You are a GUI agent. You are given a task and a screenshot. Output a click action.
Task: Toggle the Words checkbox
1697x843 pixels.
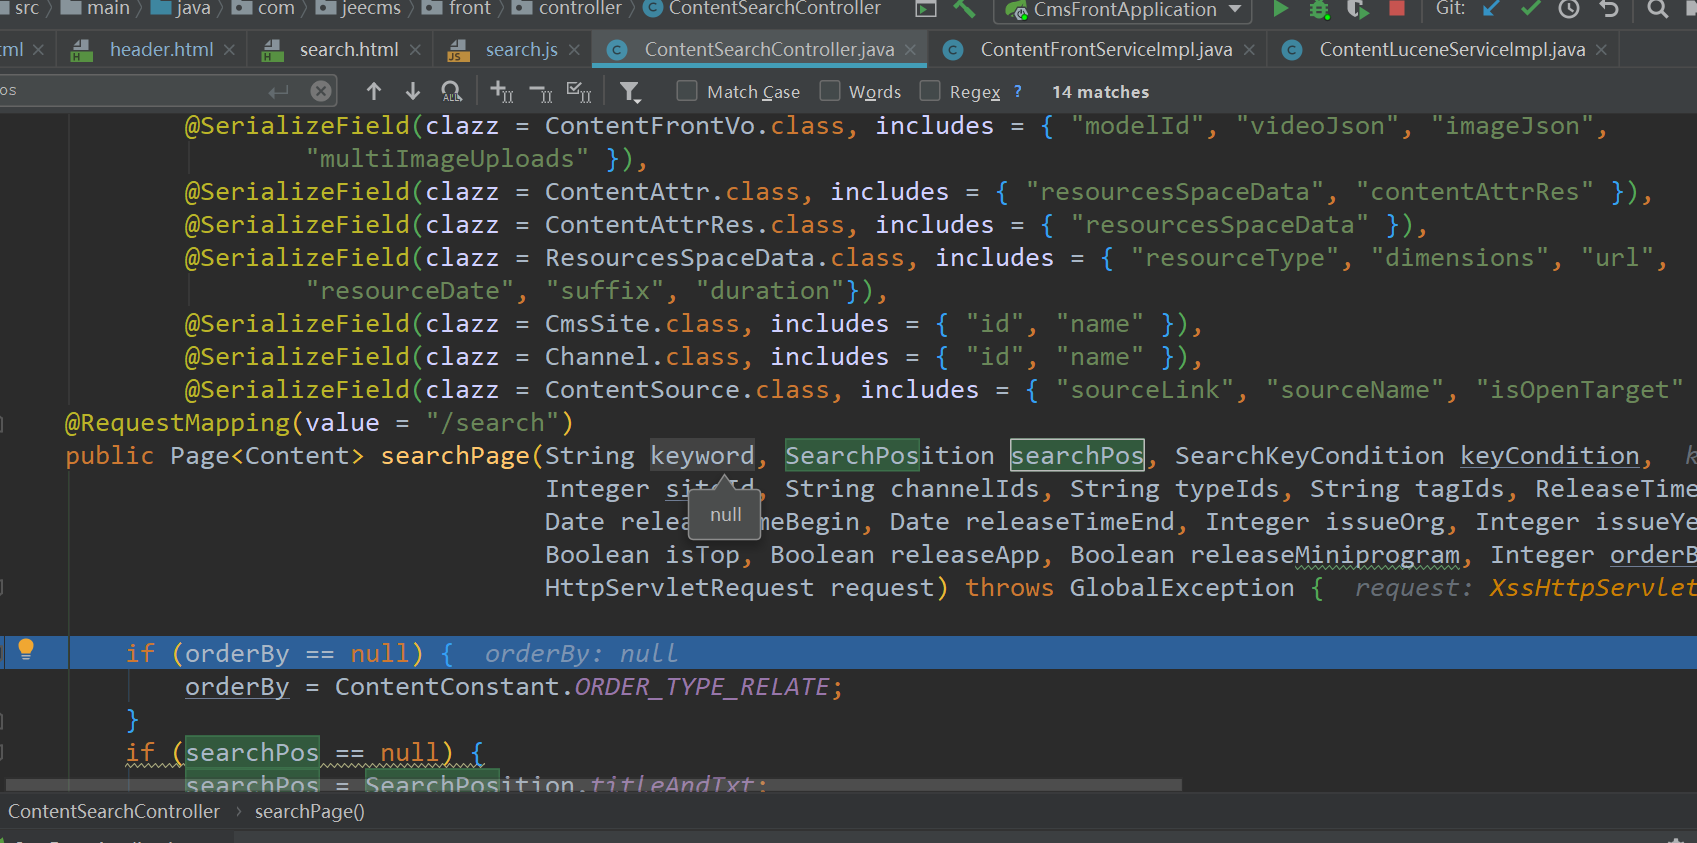coord(830,92)
